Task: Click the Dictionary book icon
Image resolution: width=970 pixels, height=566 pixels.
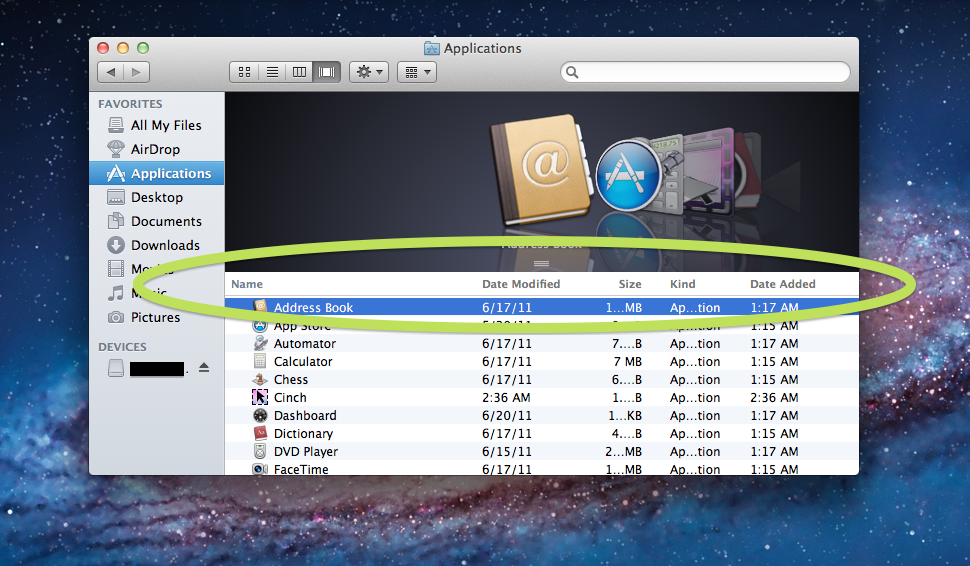Action: [260, 433]
